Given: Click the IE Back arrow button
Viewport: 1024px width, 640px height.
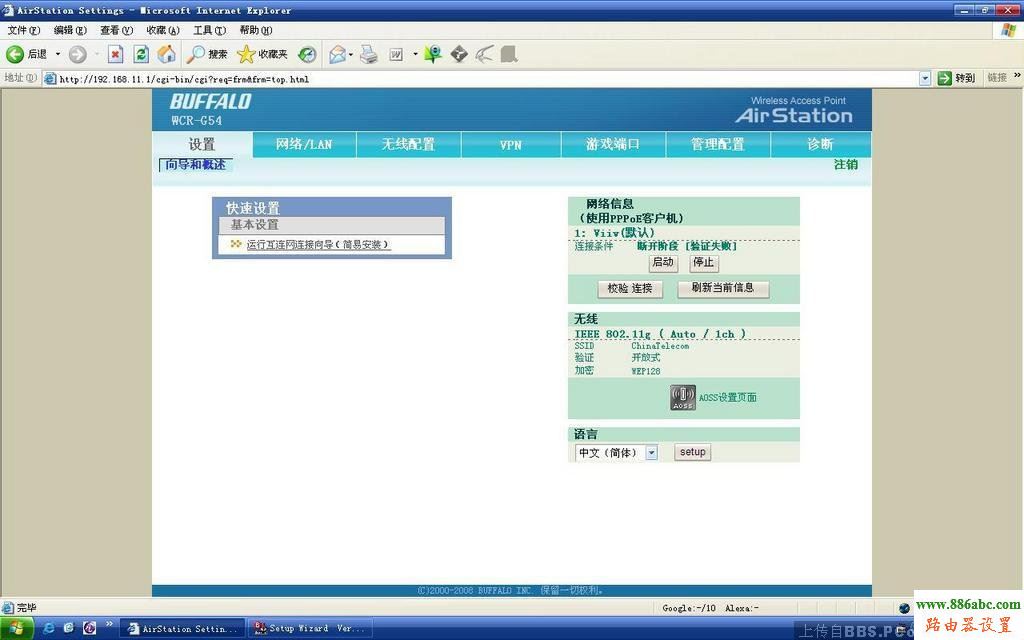Looking at the screenshot, I should pos(16,54).
